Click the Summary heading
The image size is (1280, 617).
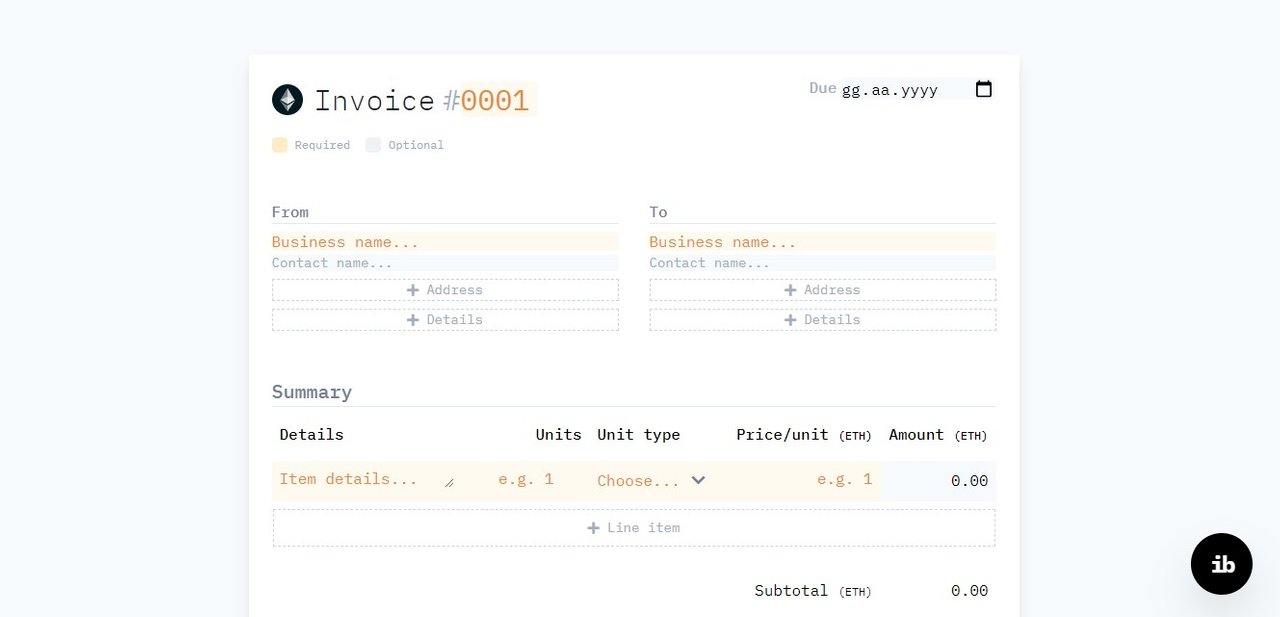pos(312,392)
